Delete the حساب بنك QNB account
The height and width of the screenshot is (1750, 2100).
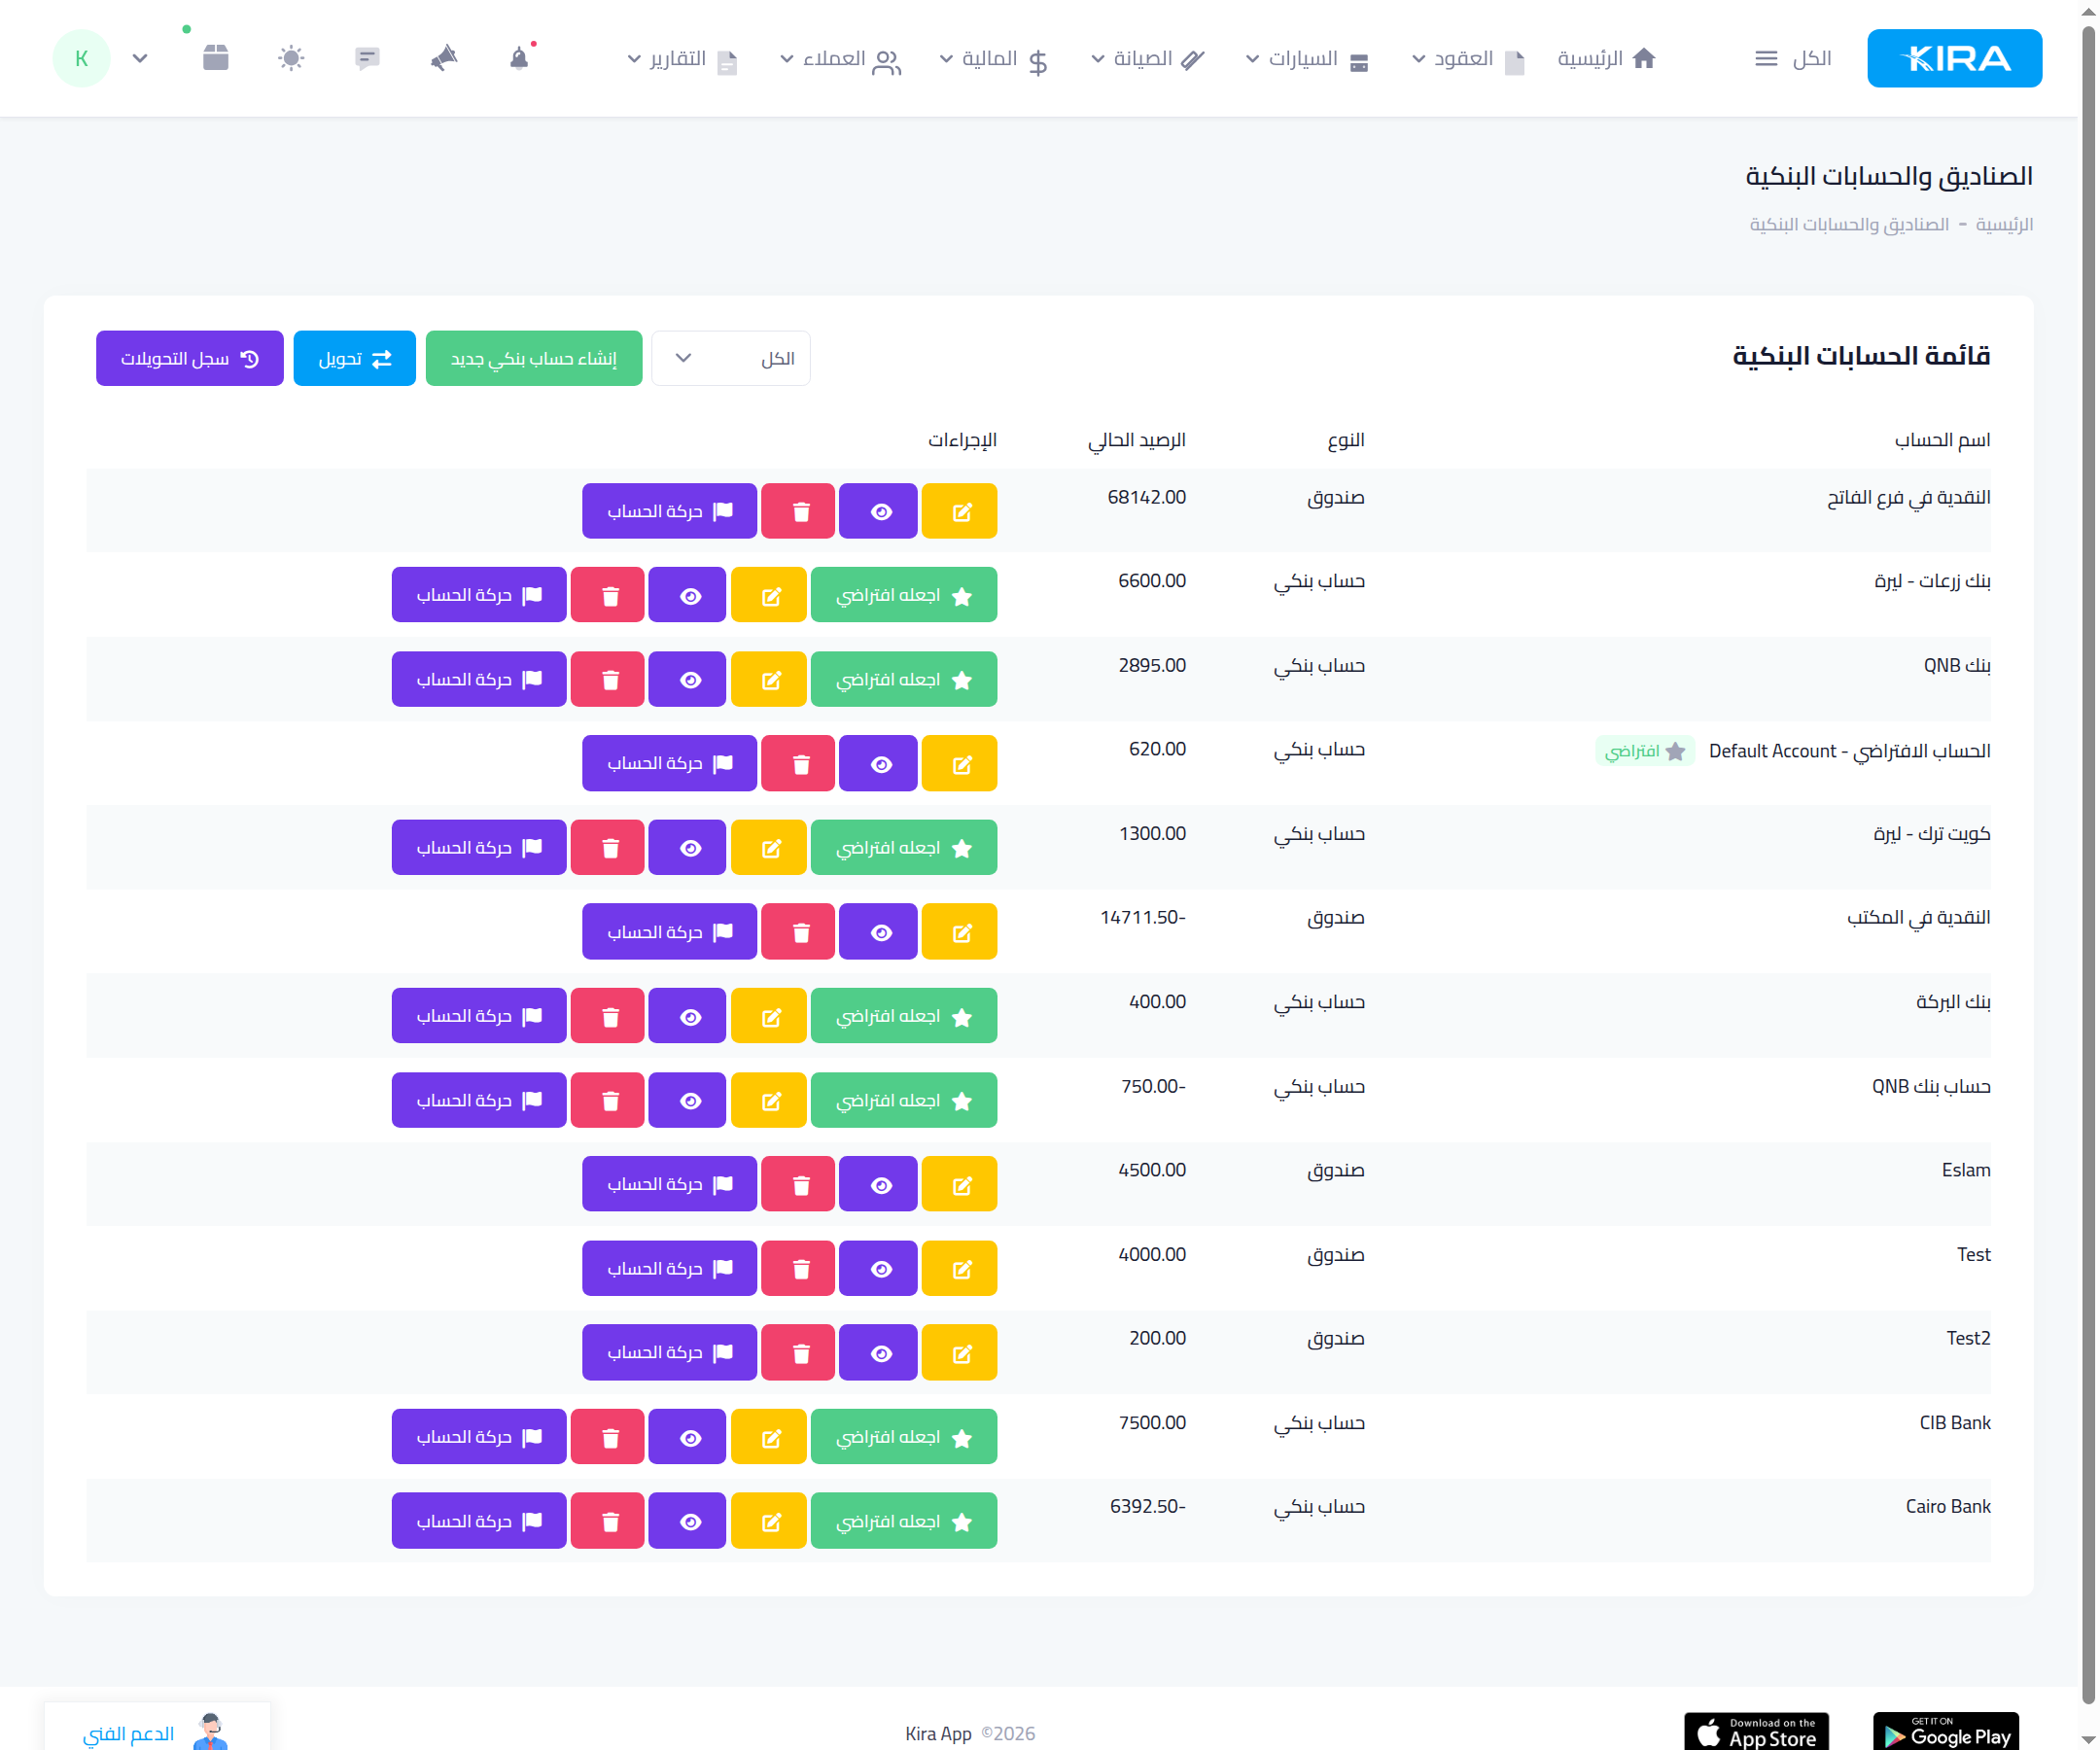pyautogui.click(x=608, y=1100)
